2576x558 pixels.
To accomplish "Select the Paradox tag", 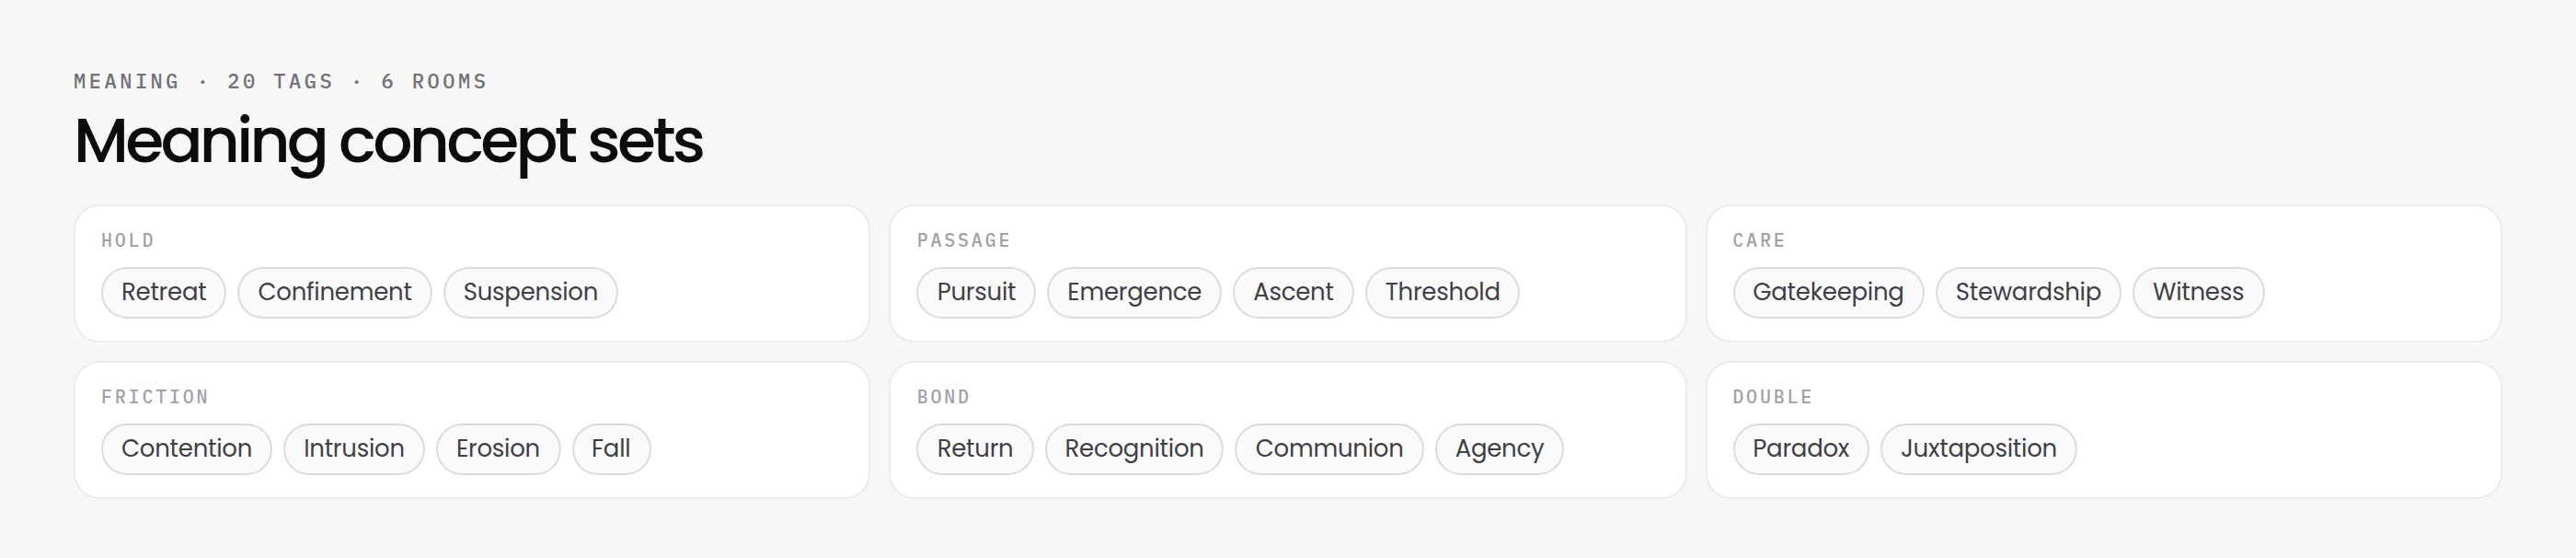I will (1800, 449).
